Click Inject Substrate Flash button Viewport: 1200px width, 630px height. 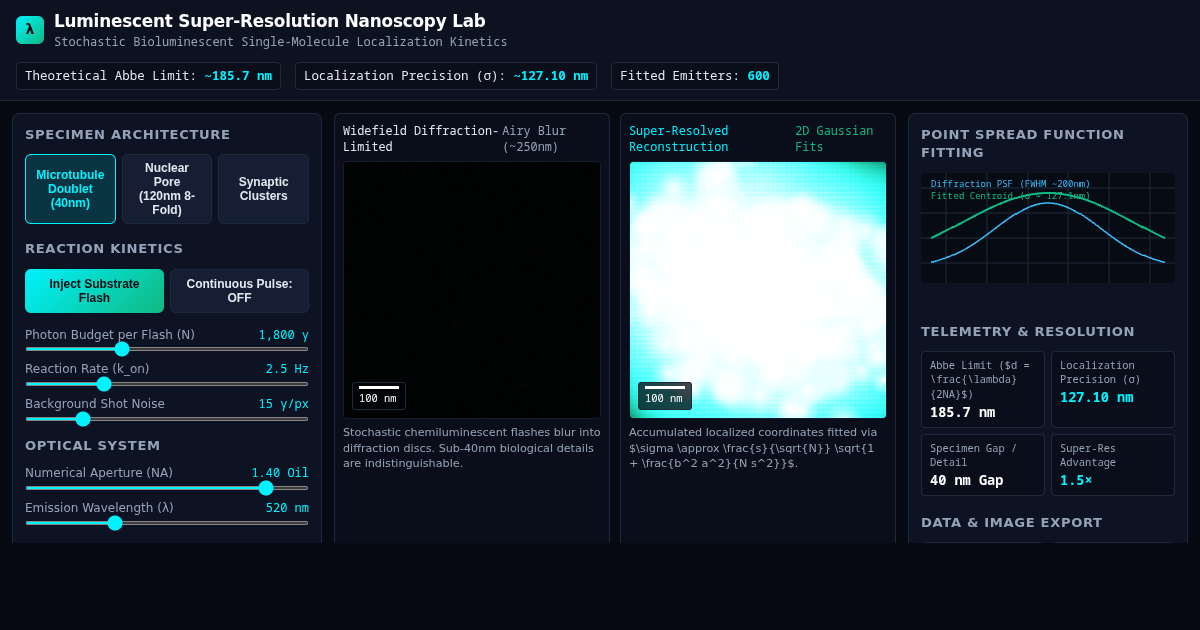tap(94, 291)
